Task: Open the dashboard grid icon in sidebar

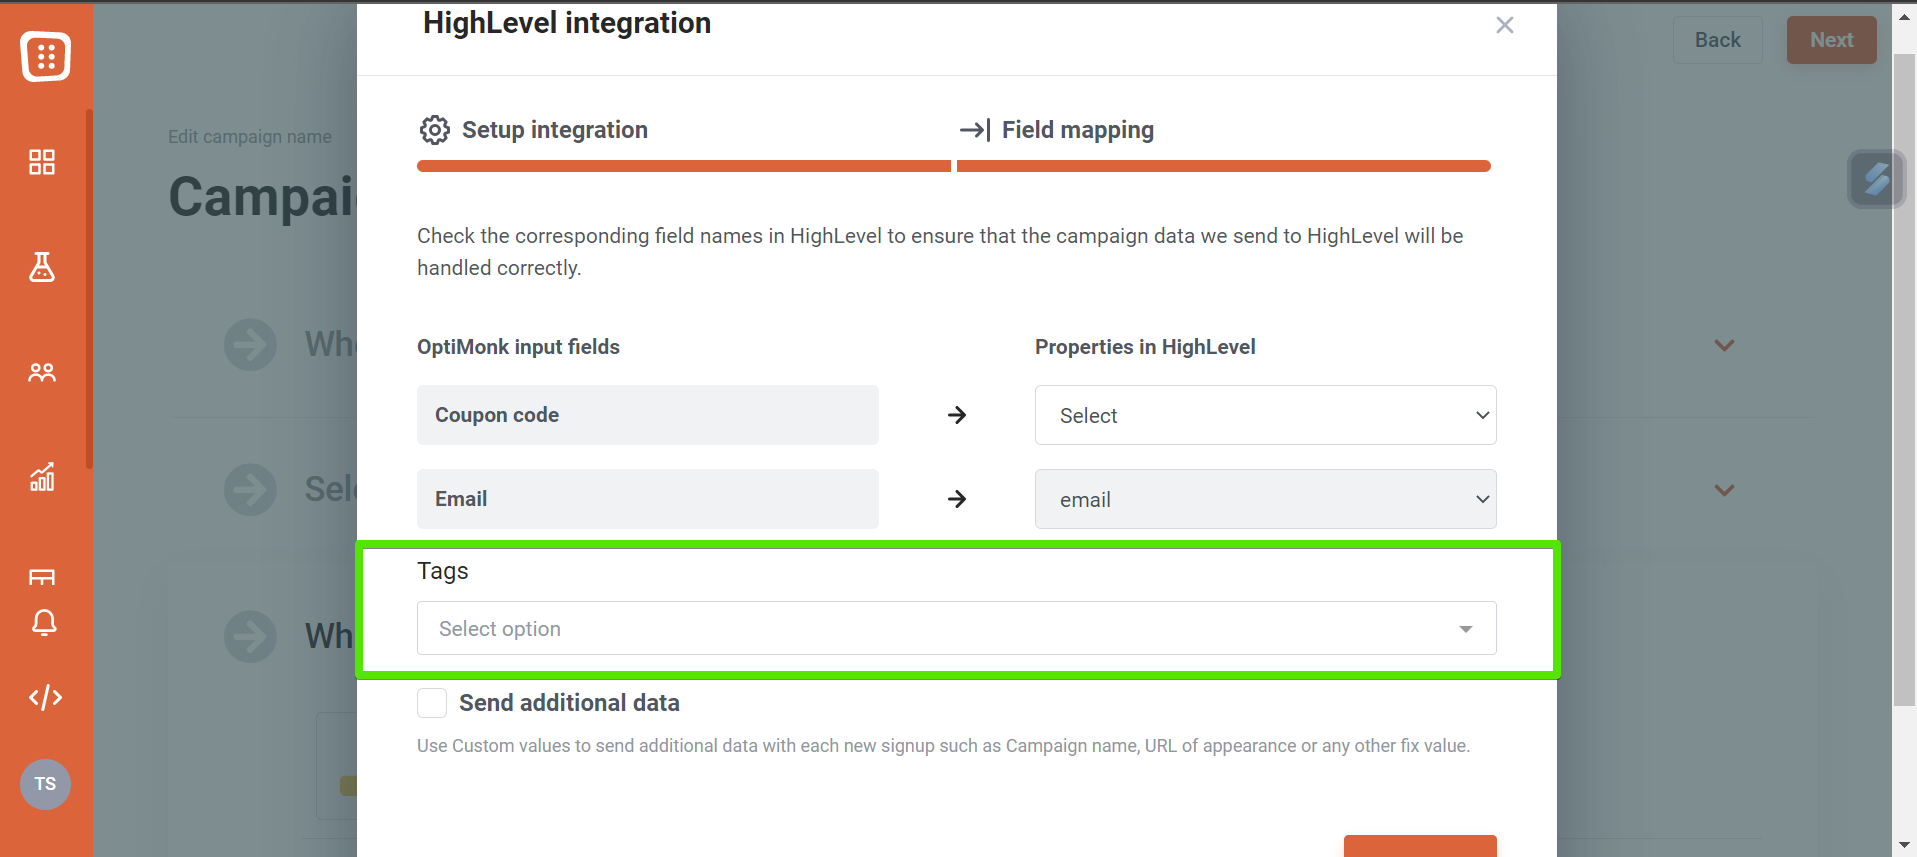Action: pyautogui.click(x=42, y=162)
